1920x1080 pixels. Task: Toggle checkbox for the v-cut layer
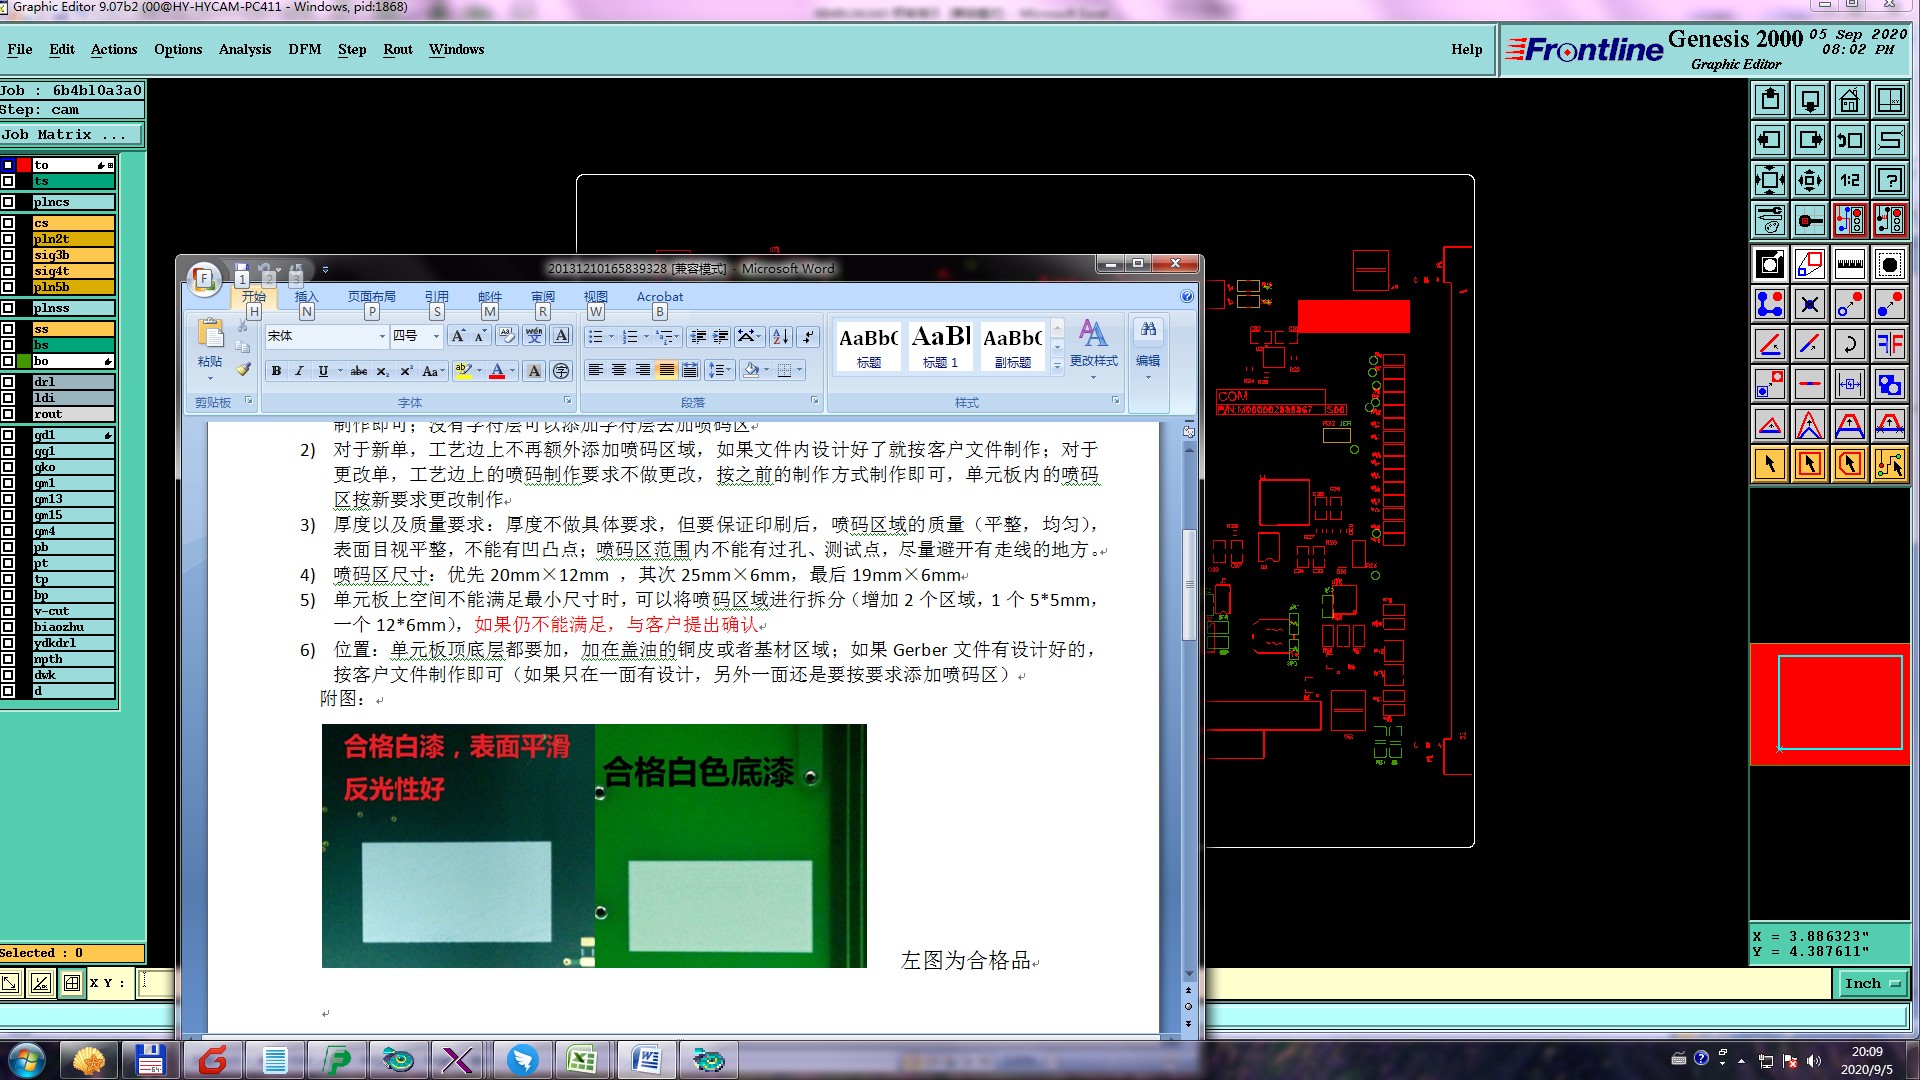coord(8,611)
